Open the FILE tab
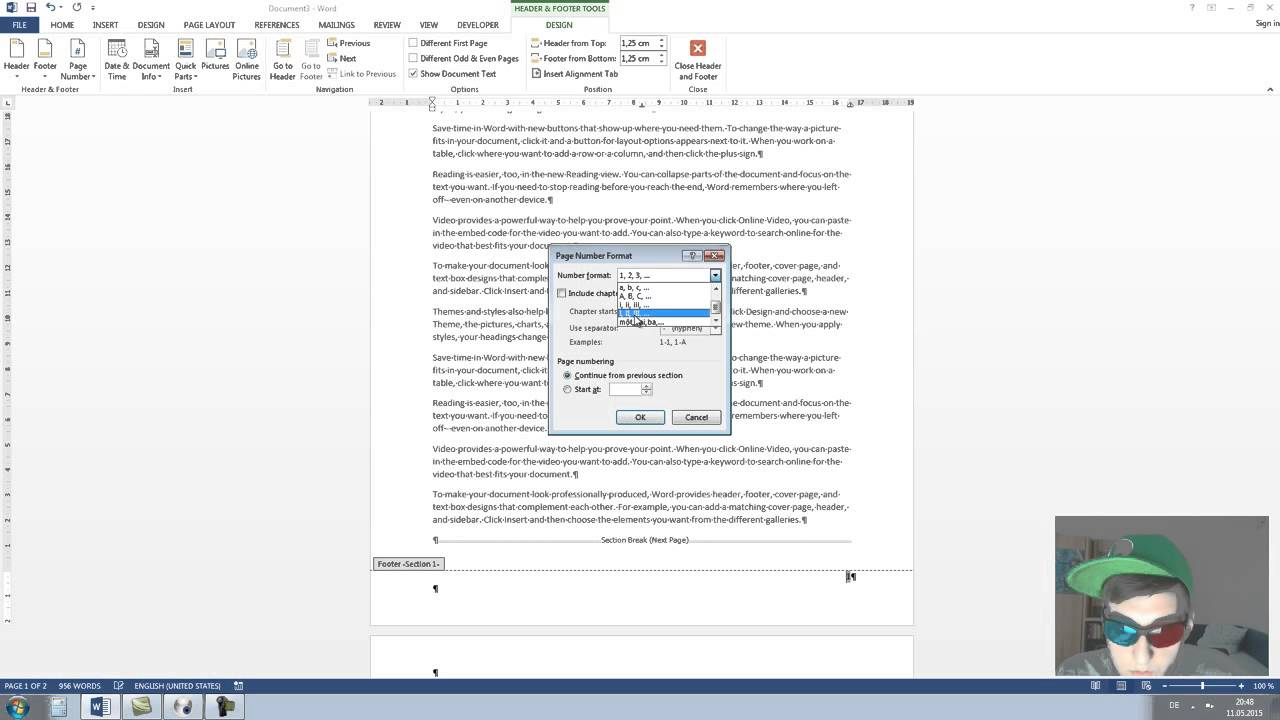 19,25
